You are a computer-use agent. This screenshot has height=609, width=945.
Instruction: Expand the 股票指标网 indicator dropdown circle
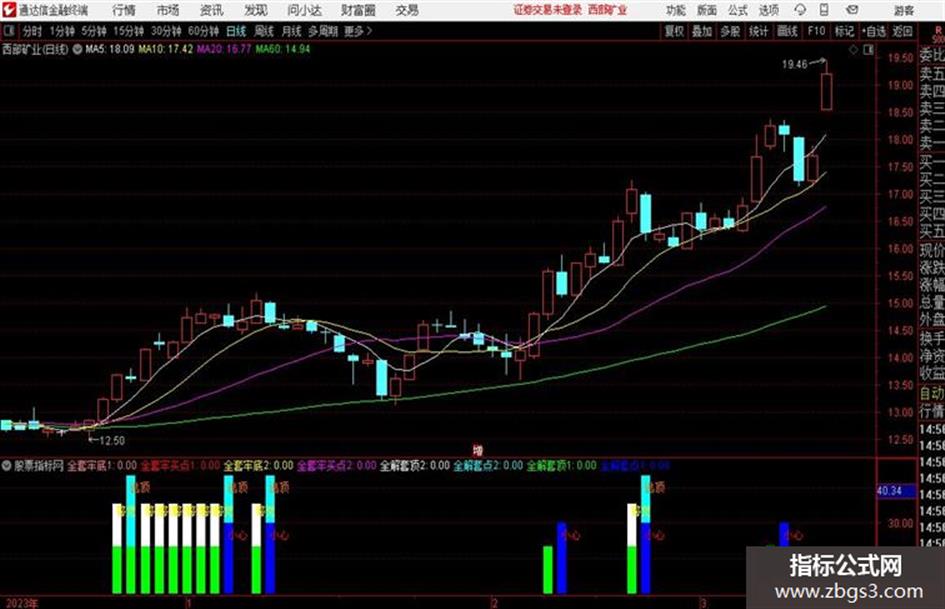pyautogui.click(x=7, y=465)
